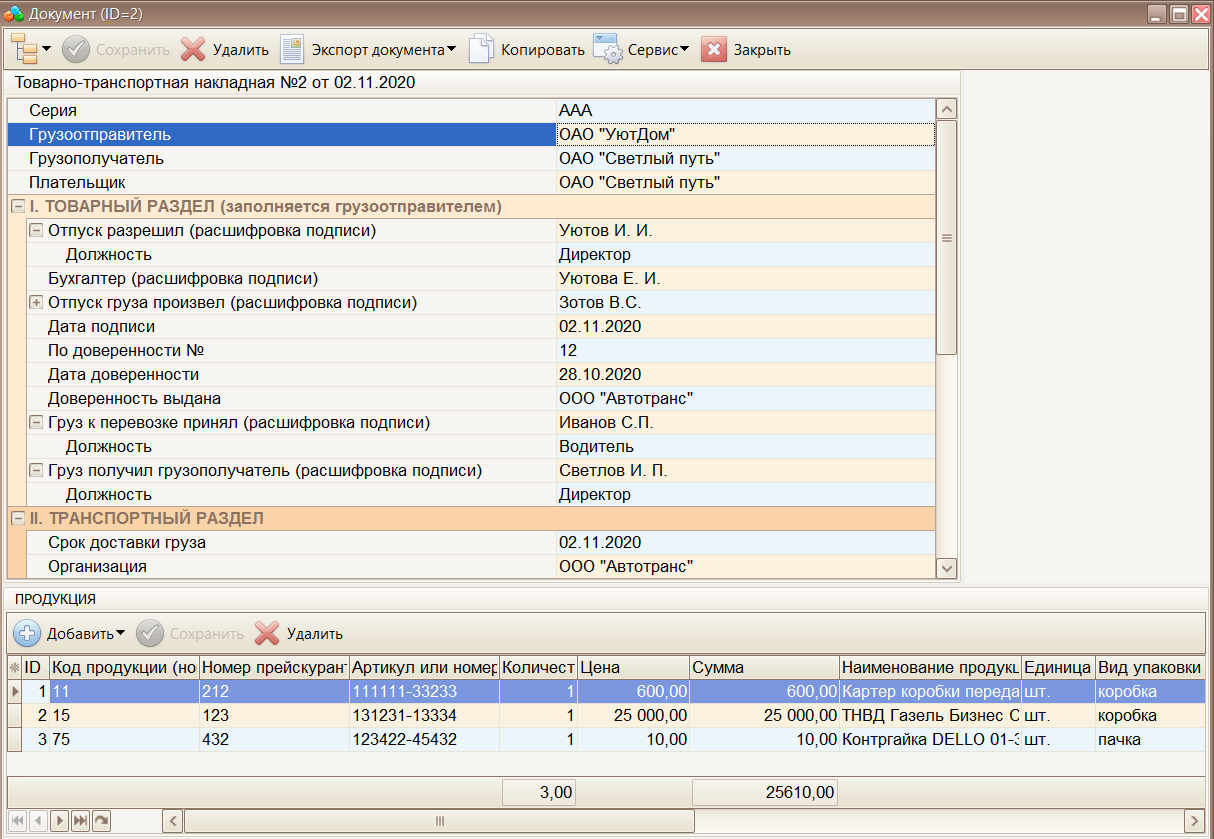Click product name Контргайка DELLO cell
Viewport: 1214px width, 839px height.
click(930, 740)
